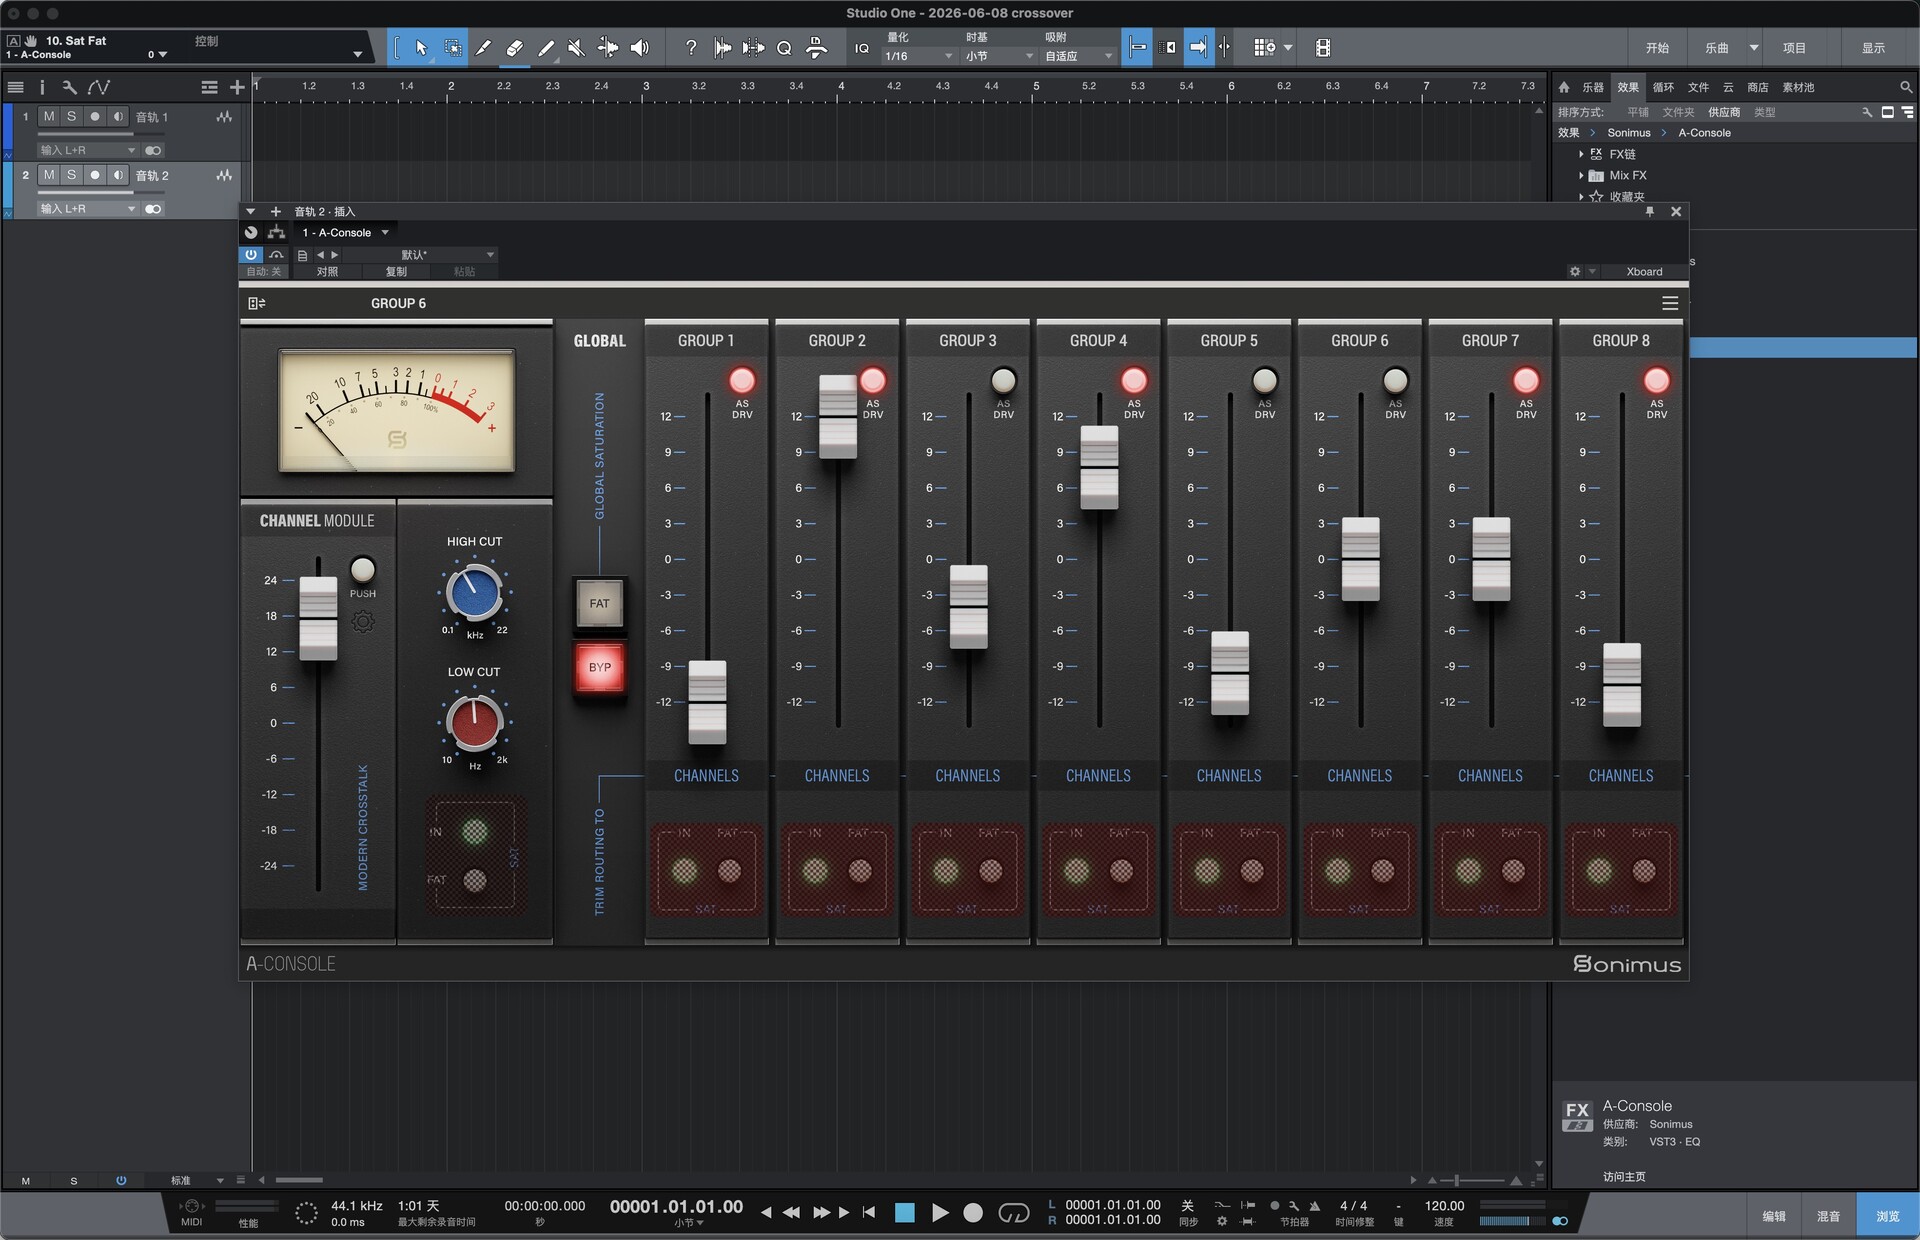Open the 混音 mix view tab
The width and height of the screenshot is (1920, 1240).
[x=1828, y=1216]
